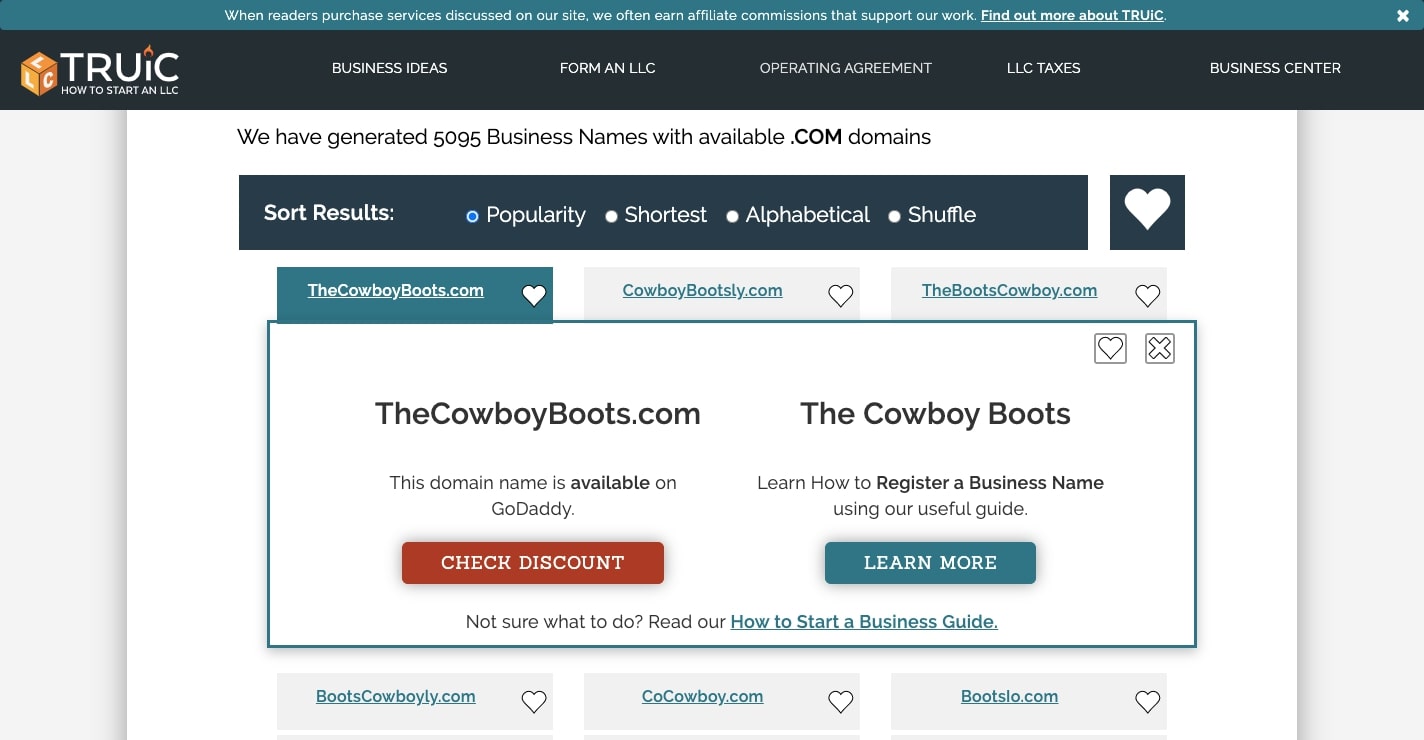The image size is (1424, 740).
Task: Unfavorite TheCowboyBoots.com heart icon
Action: pyautogui.click(x=534, y=295)
